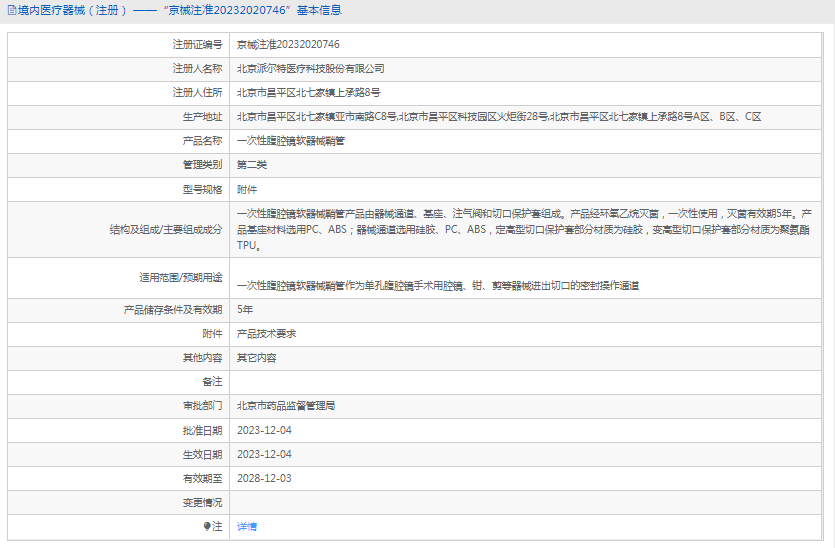Click the 注册人名称 label
The height and width of the screenshot is (548, 835).
tap(198, 69)
